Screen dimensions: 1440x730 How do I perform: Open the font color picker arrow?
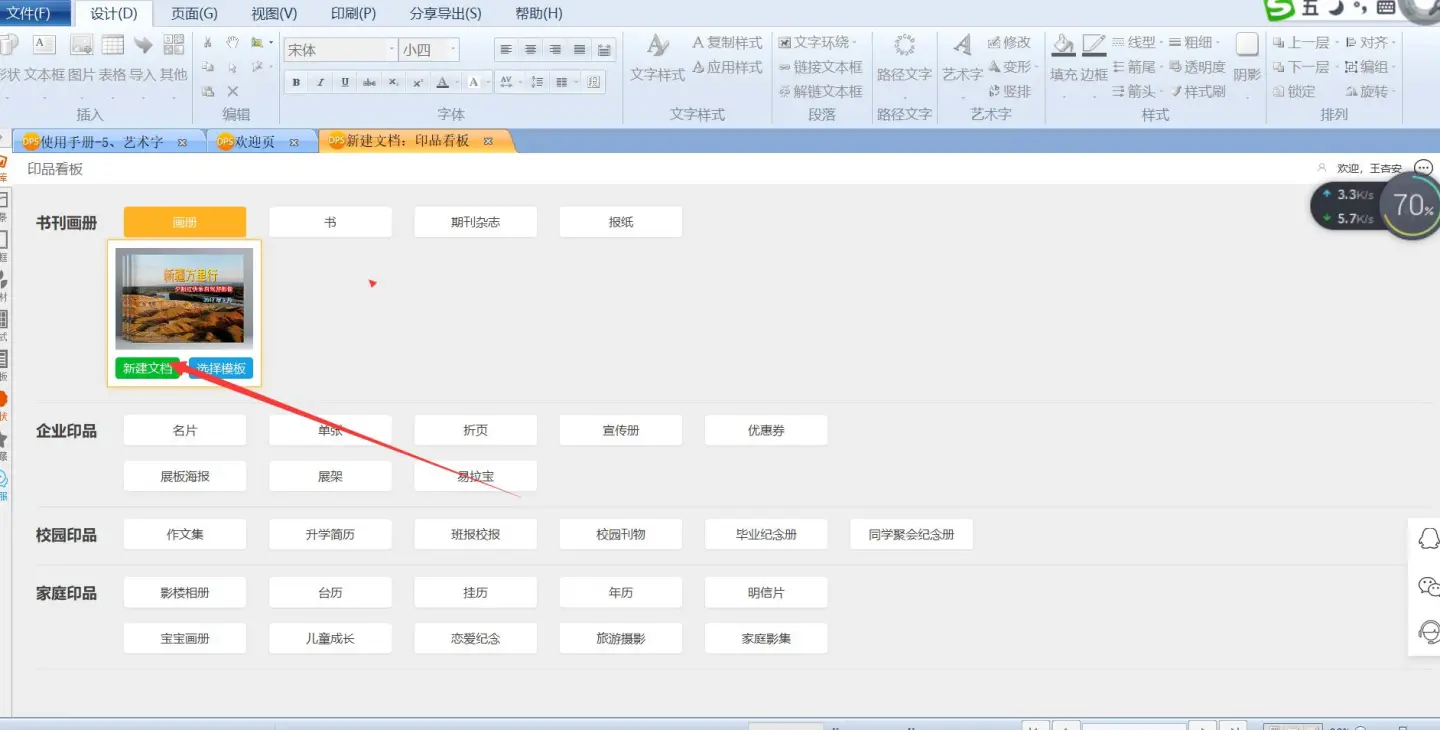coord(457,82)
